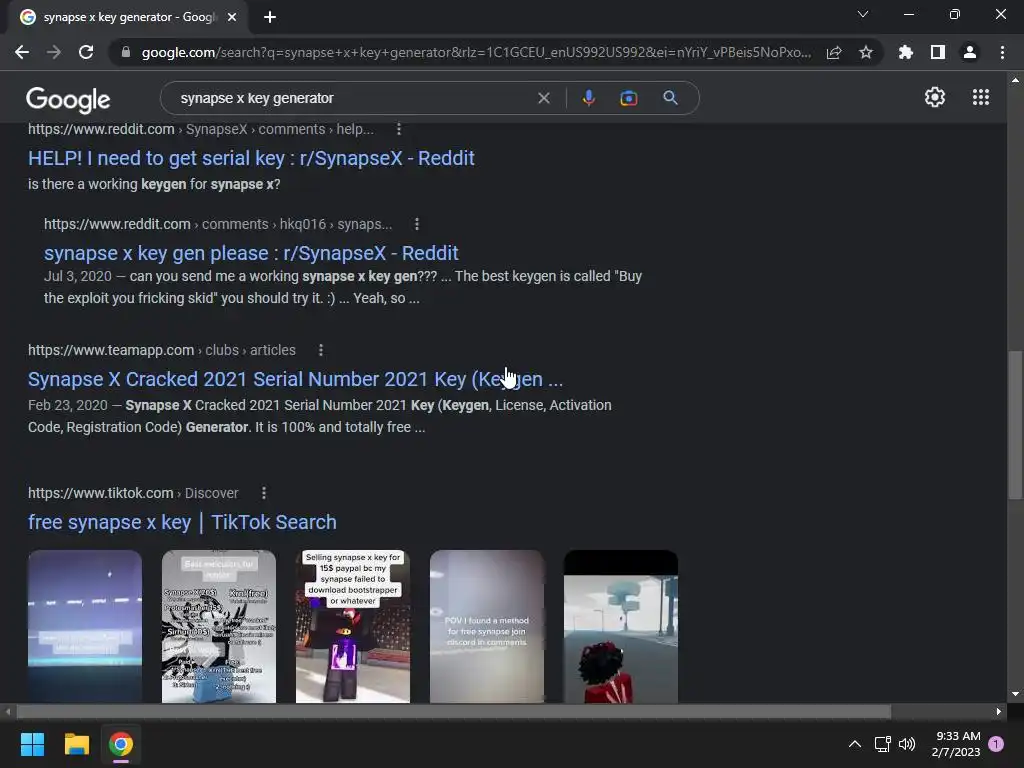Open options for the reddit help result
The height and width of the screenshot is (768, 1024).
click(399, 129)
